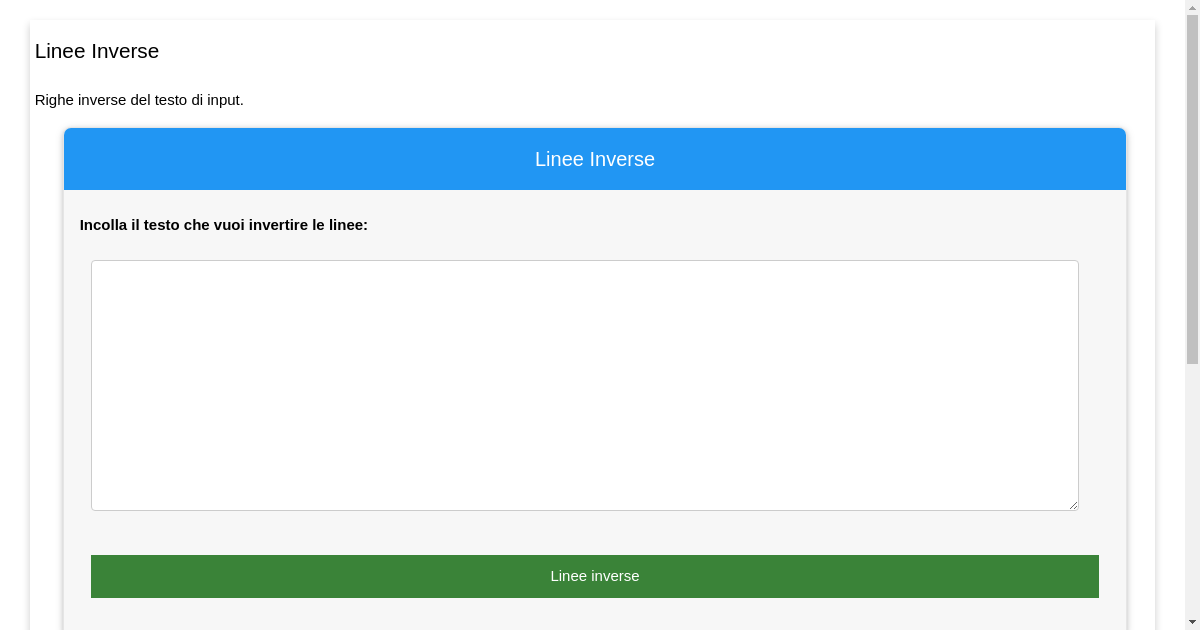Image resolution: width=1200 pixels, height=630 pixels.
Task: Click the textarea resize grip handle
Action: (x=1073, y=505)
